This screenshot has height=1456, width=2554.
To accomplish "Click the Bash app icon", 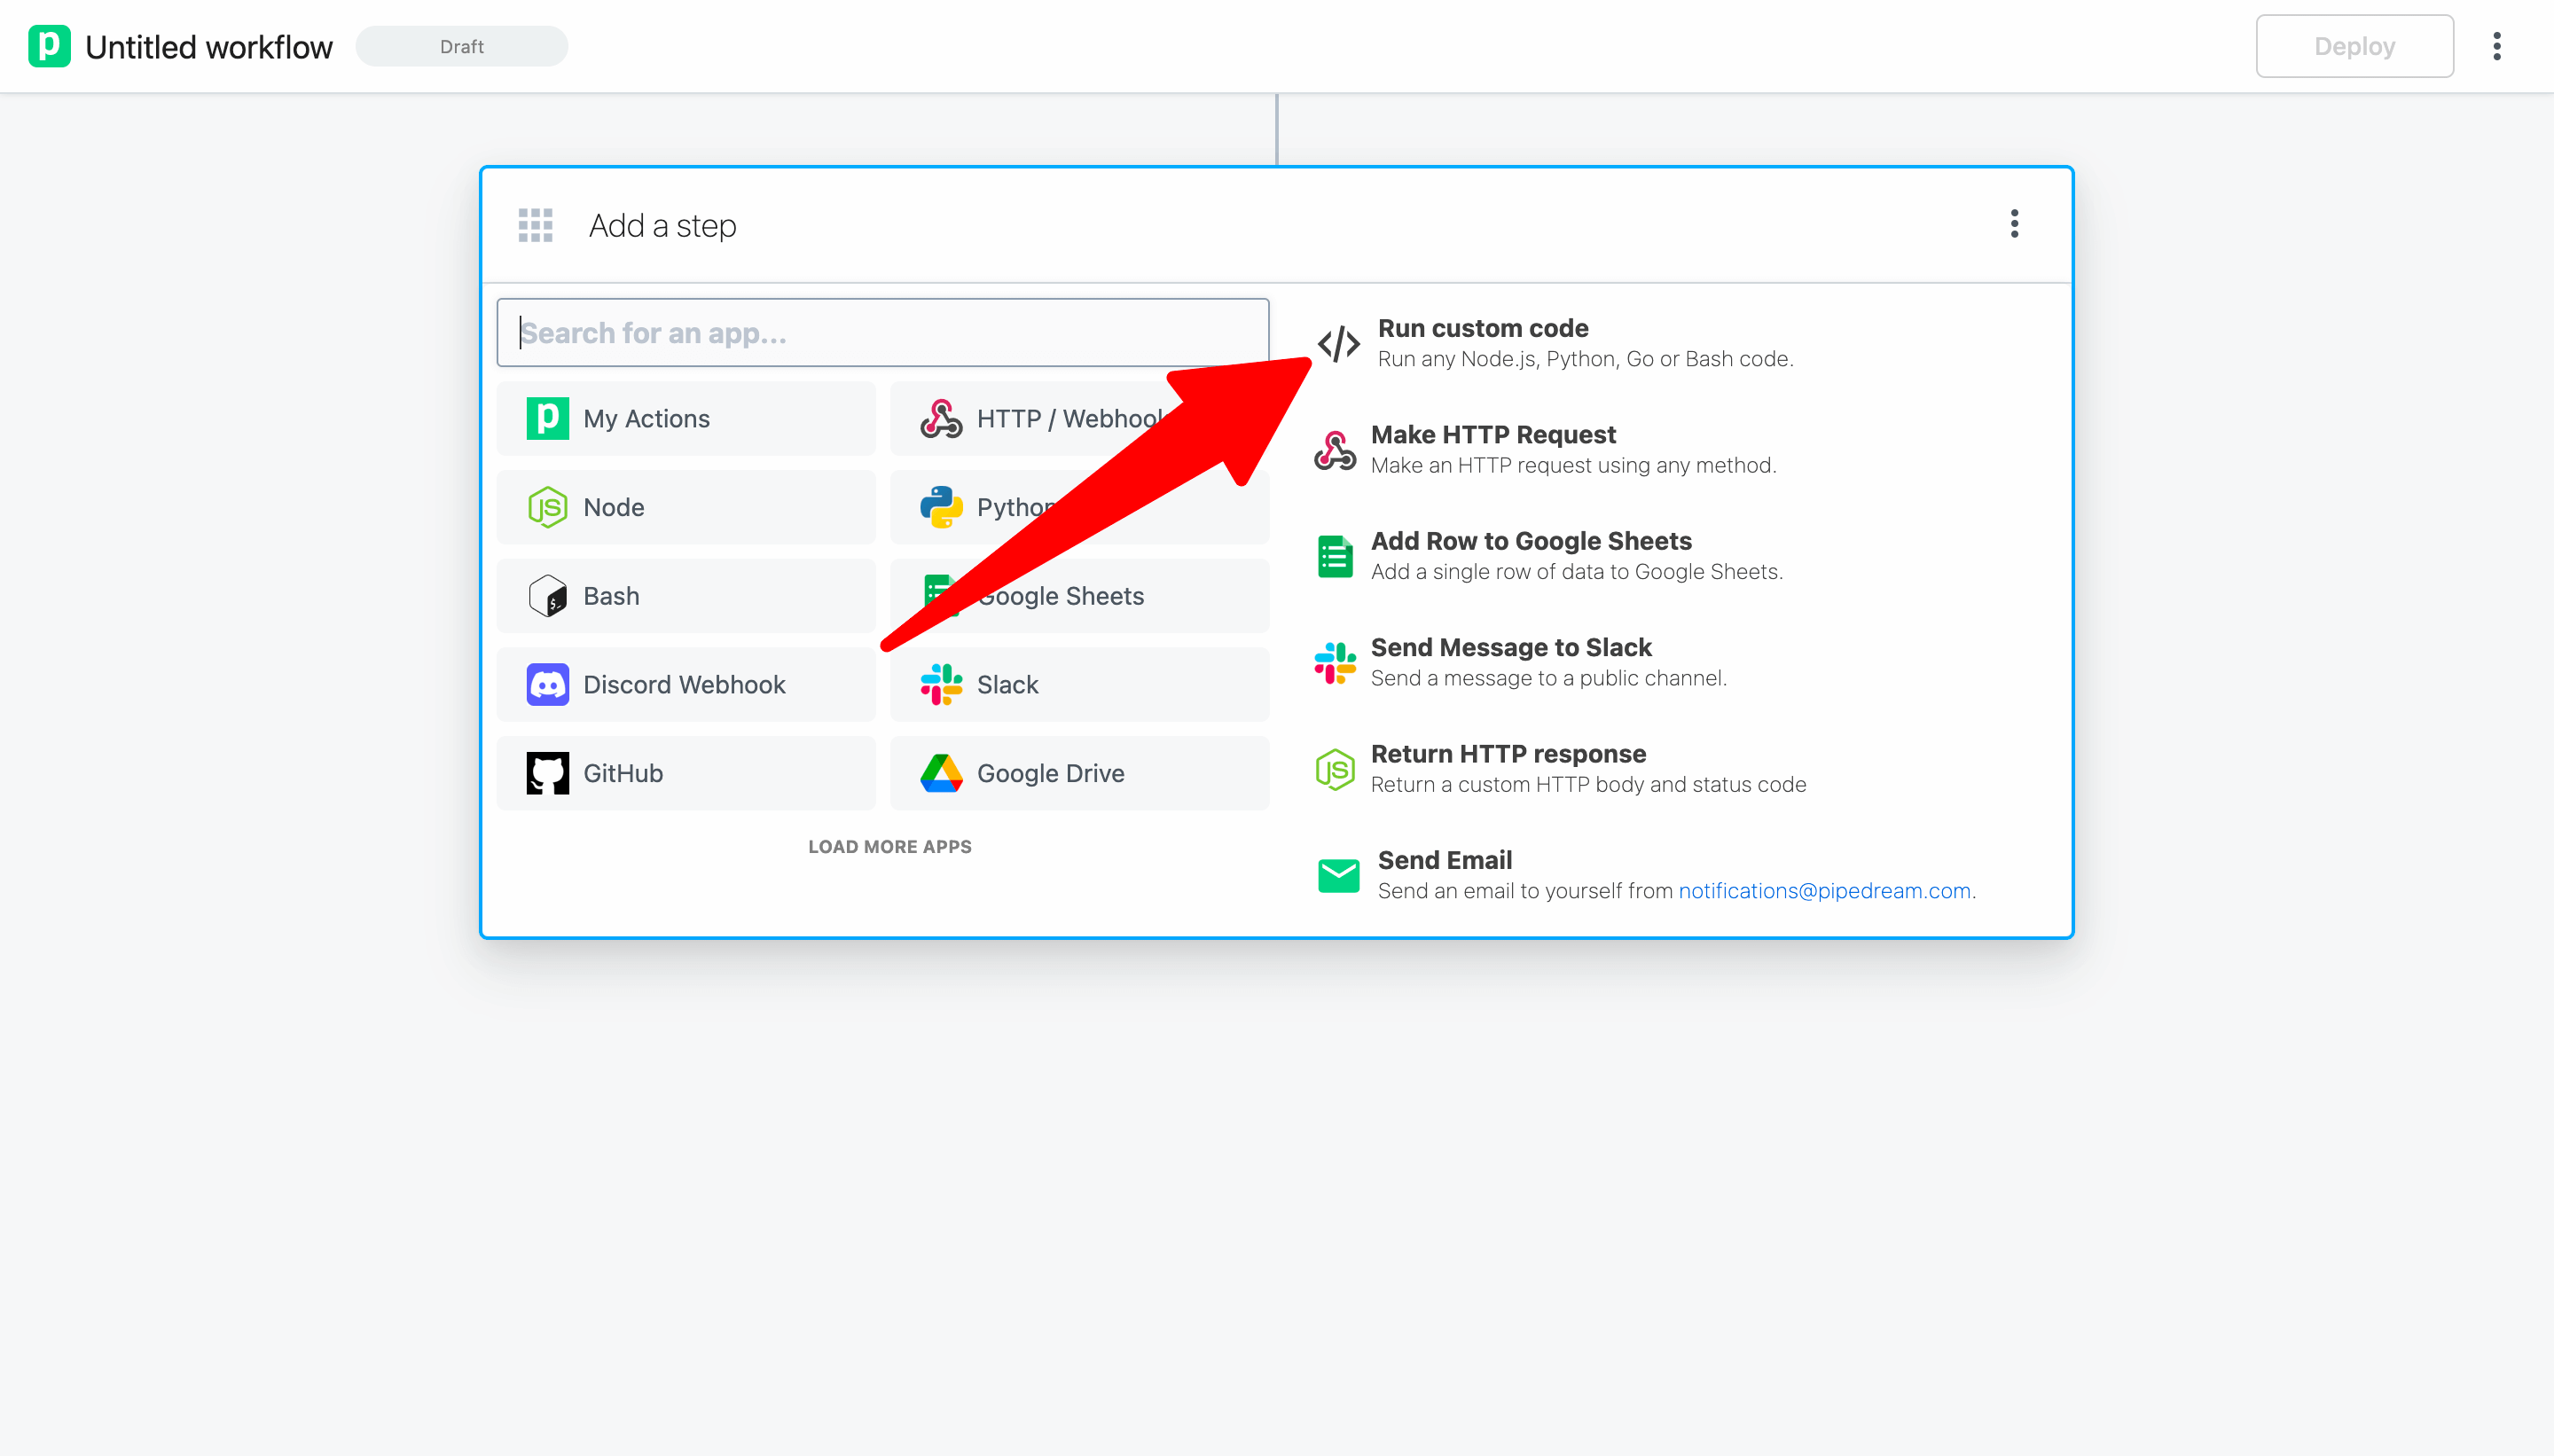I will (x=547, y=596).
